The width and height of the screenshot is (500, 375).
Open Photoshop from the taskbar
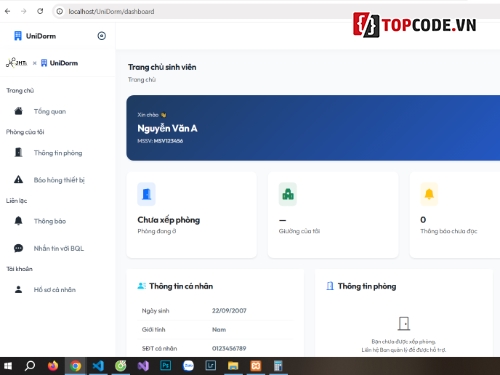tap(166, 366)
